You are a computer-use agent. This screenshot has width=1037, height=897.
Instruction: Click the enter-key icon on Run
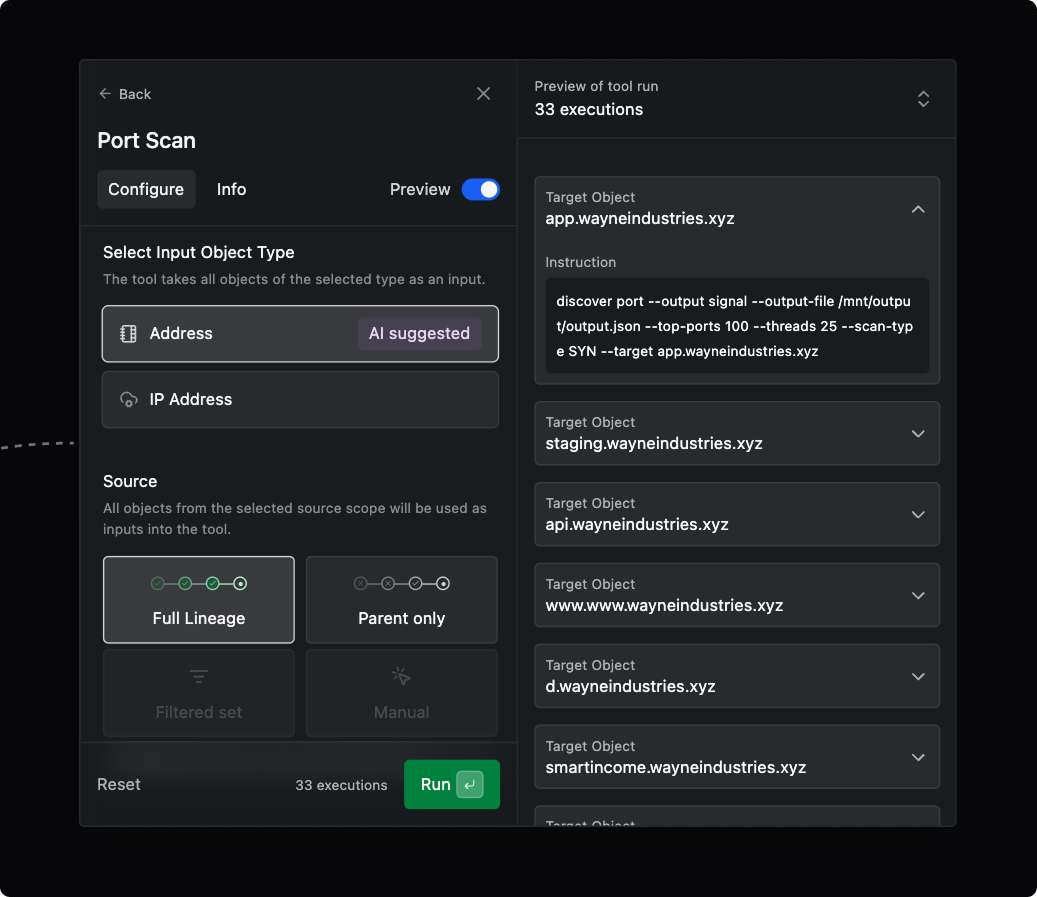click(470, 785)
